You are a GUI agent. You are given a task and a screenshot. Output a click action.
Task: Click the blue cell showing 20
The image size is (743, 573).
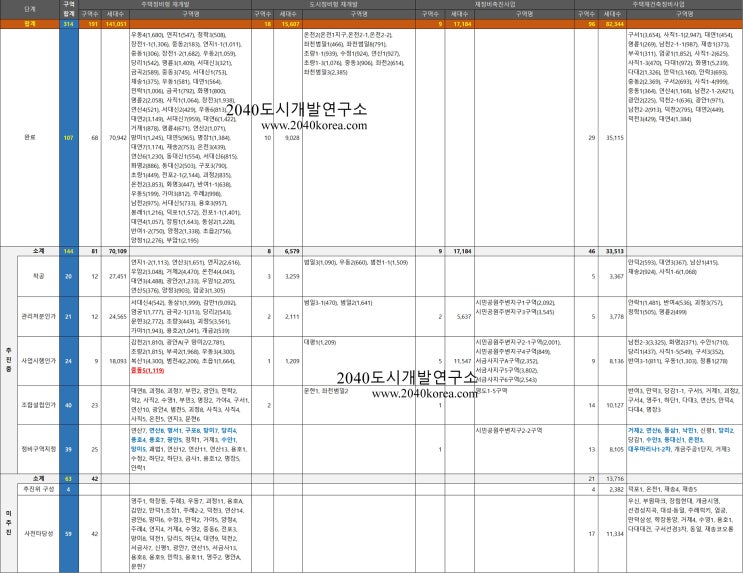tap(69, 276)
